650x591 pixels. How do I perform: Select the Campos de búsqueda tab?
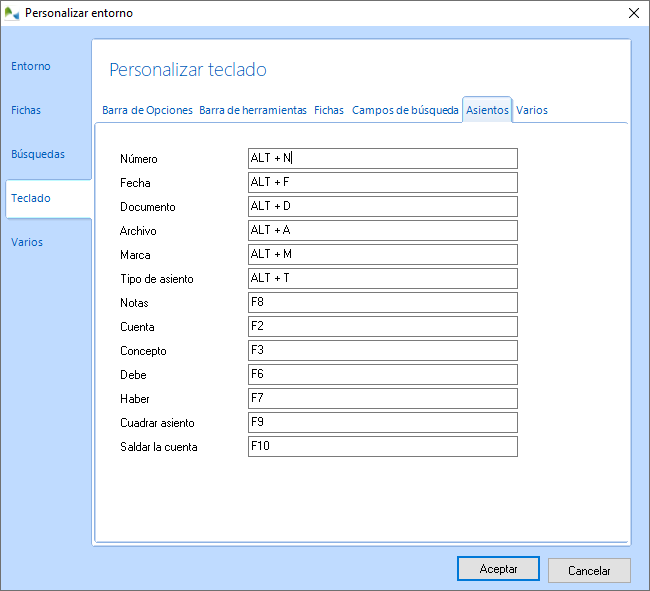(x=404, y=110)
